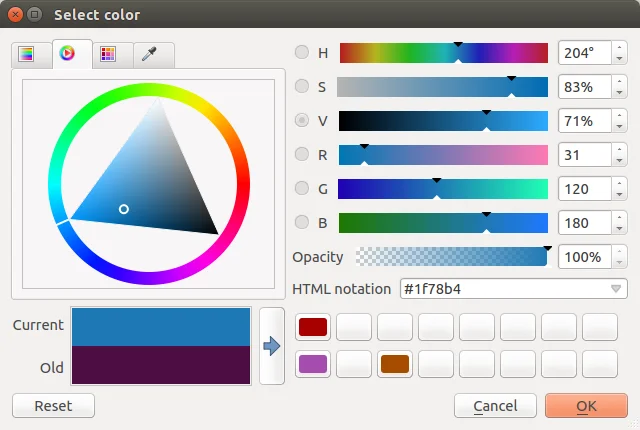
Task: Select the S saturation radio button
Action: tap(302, 87)
